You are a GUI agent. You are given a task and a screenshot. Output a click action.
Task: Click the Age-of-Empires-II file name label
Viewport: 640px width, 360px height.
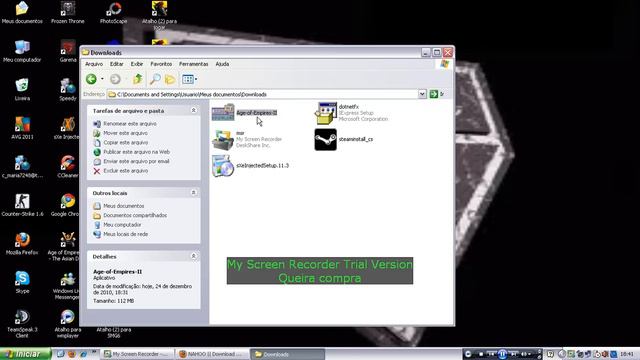point(256,113)
